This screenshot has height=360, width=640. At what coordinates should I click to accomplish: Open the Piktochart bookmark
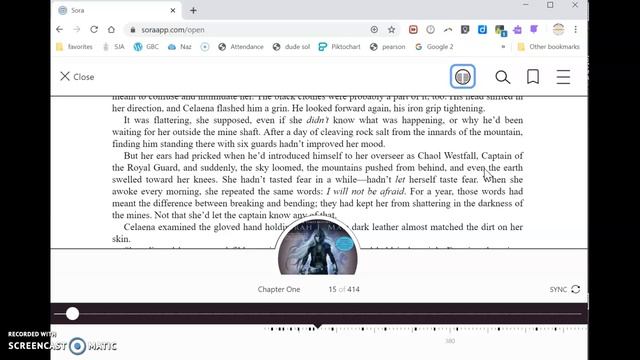(x=340, y=47)
